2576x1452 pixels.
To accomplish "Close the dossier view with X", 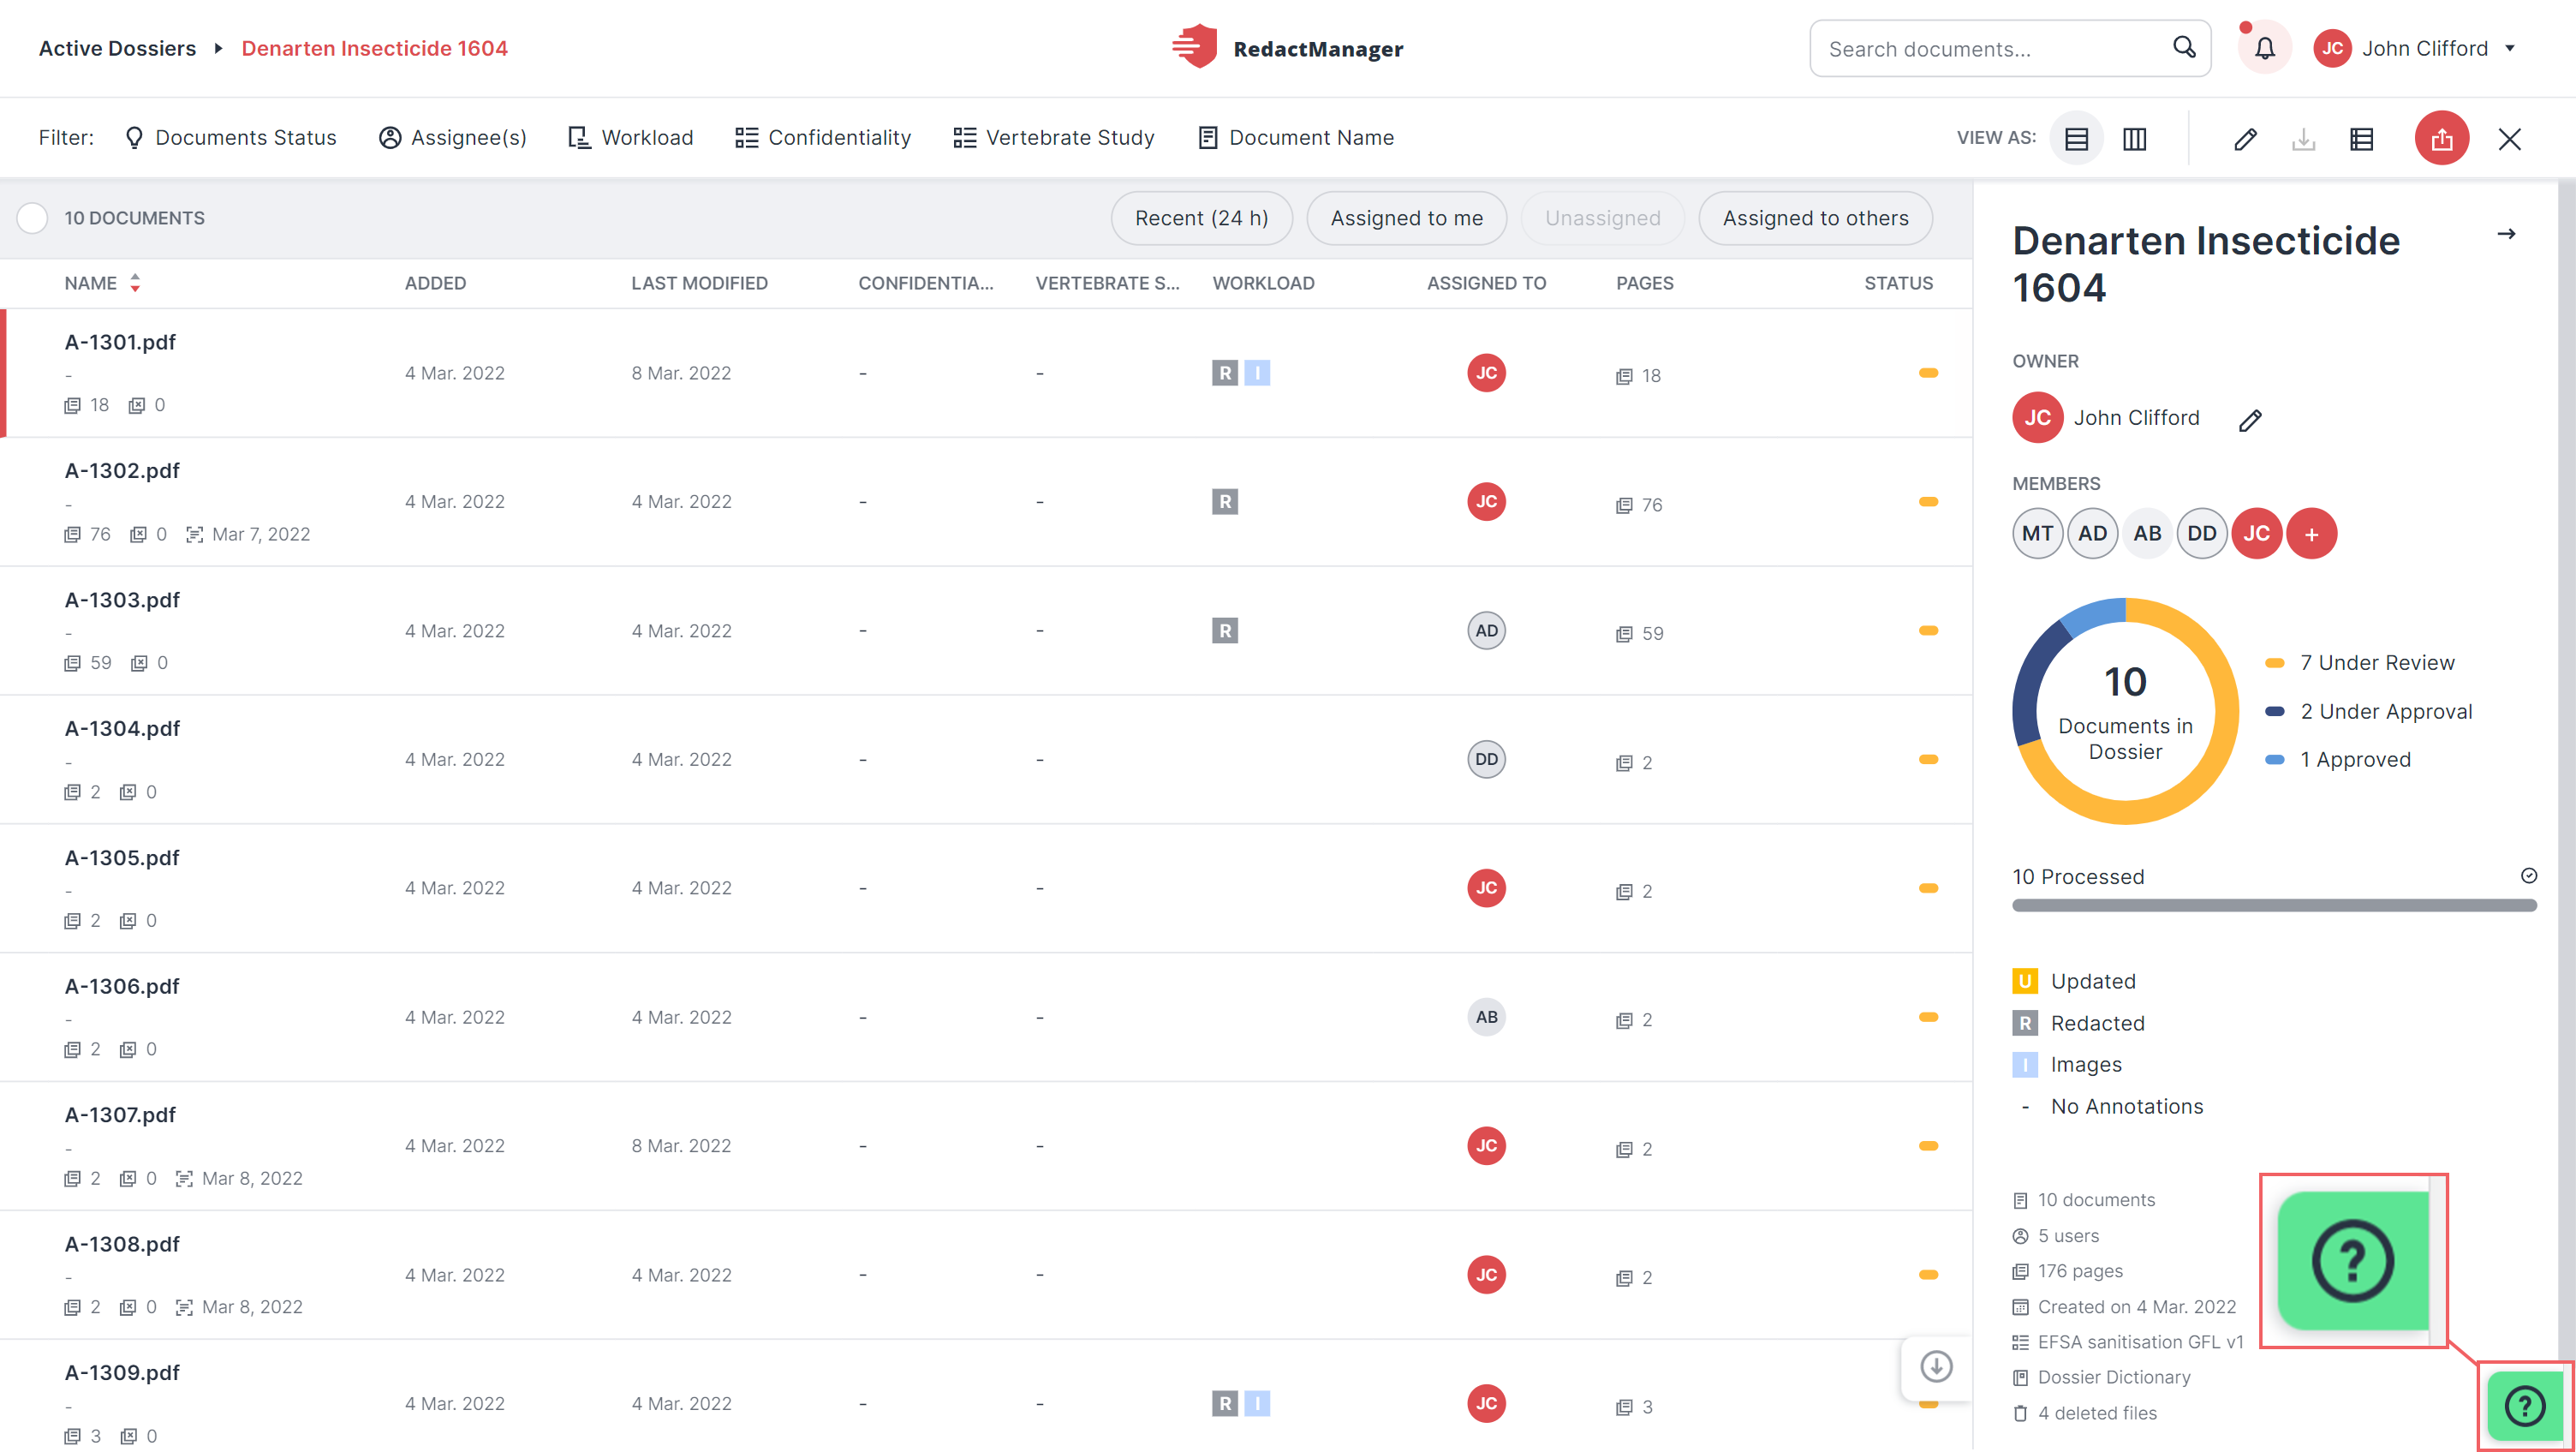I will point(2509,138).
